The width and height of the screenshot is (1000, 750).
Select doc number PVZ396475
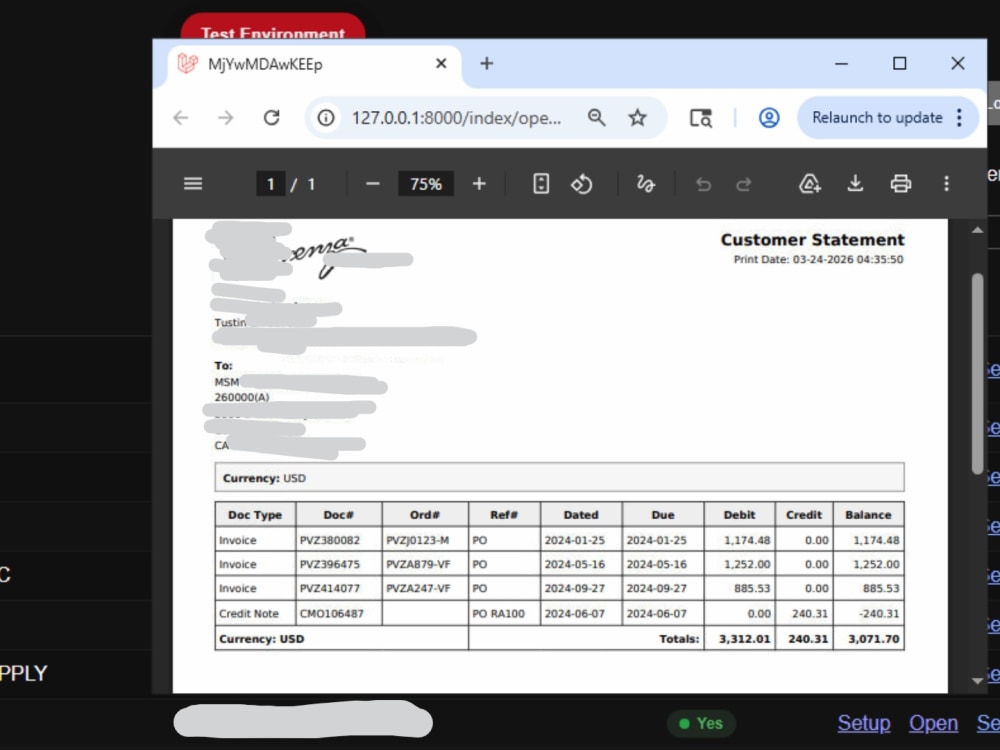[330, 564]
